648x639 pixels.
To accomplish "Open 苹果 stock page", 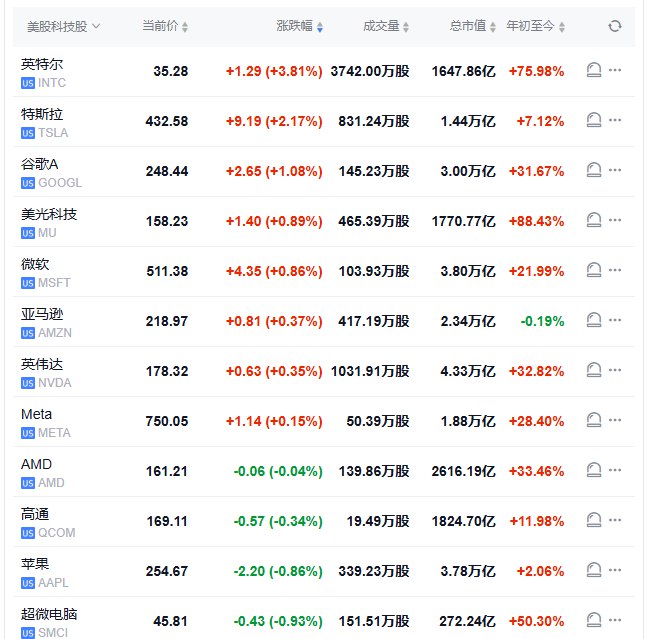I will tap(35, 565).
